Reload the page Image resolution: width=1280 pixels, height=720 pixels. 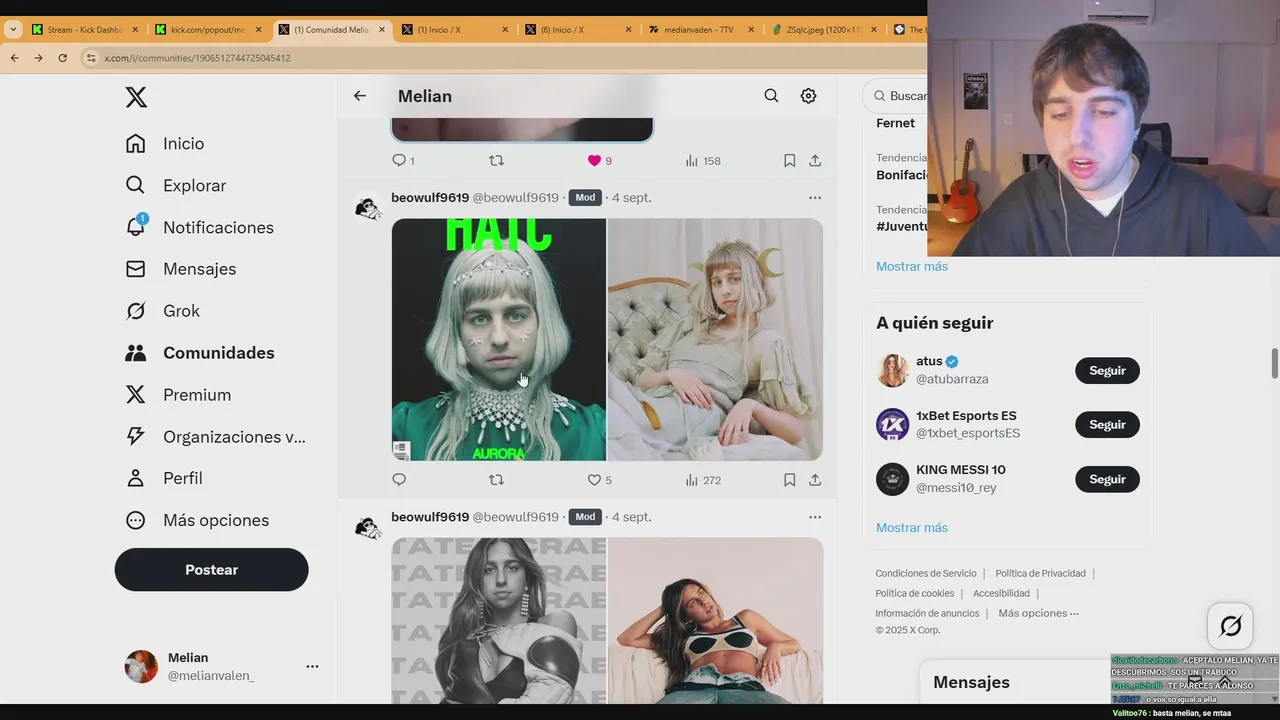tap(62, 58)
